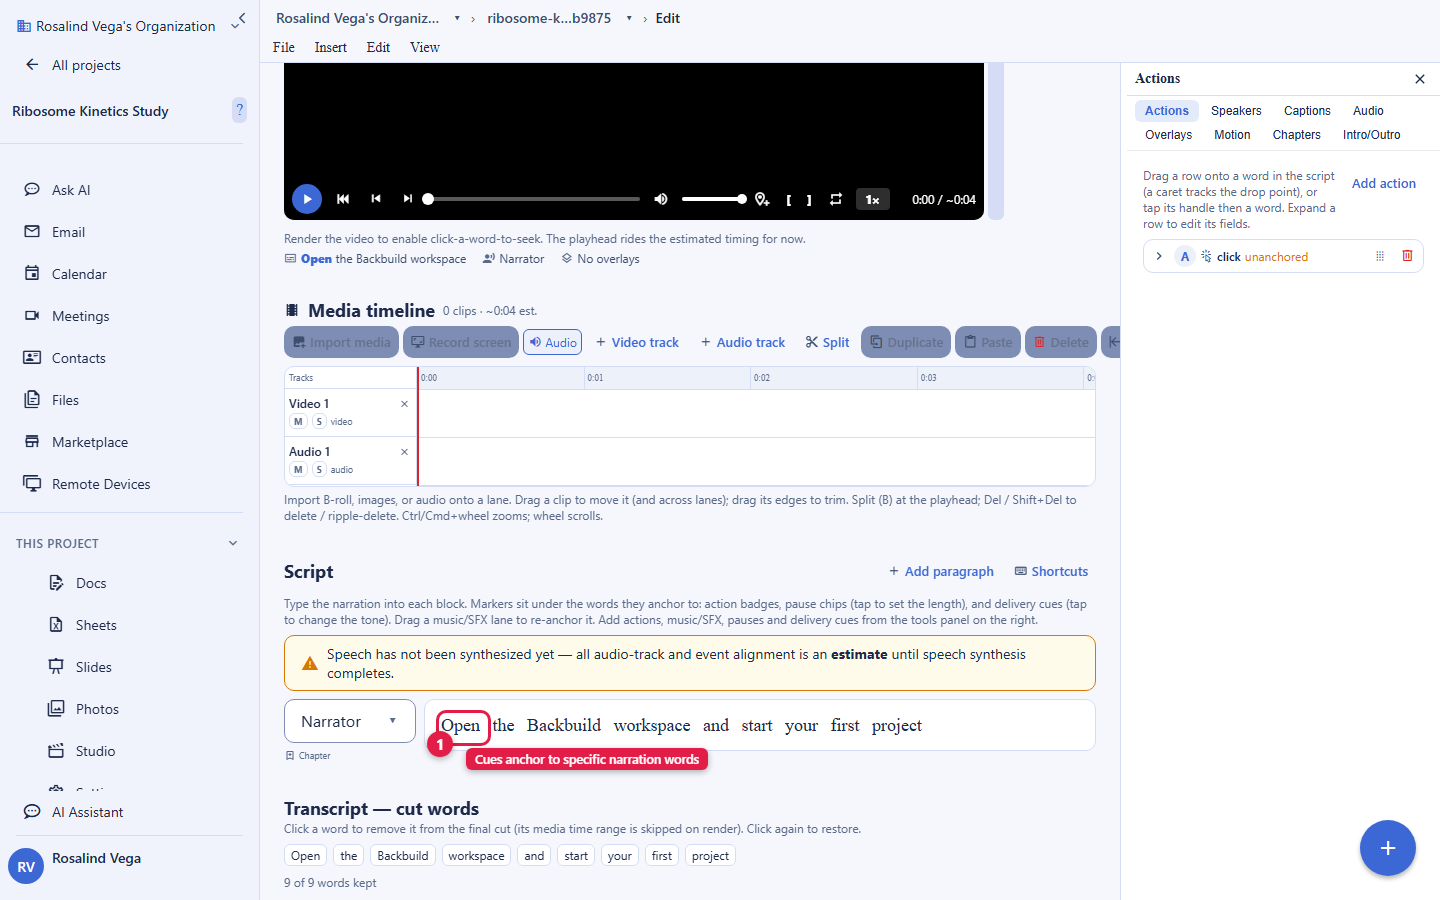Solo the Video 1 track
This screenshot has height=900, width=1440.
click(x=320, y=422)
